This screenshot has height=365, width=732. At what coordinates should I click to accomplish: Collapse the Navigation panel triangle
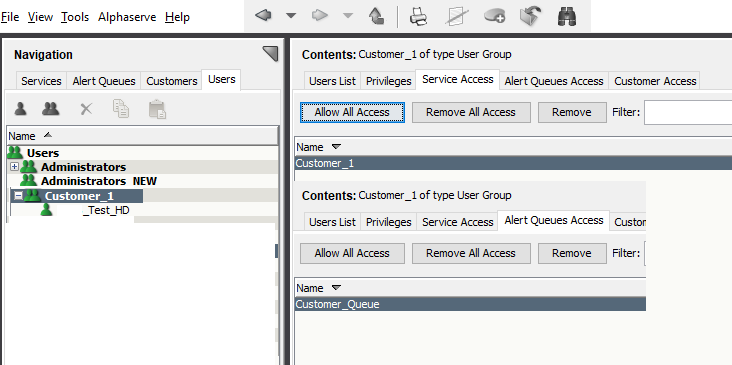tap(270, 54)
